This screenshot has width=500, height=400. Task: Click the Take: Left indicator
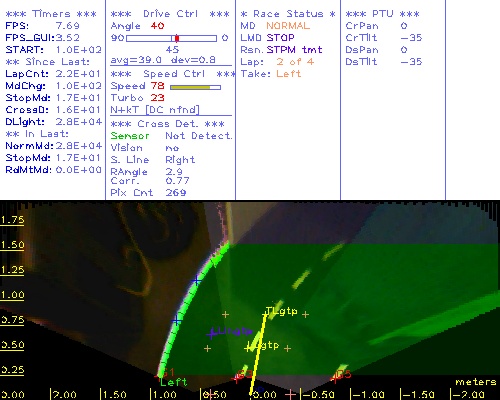tap(271, 74)
